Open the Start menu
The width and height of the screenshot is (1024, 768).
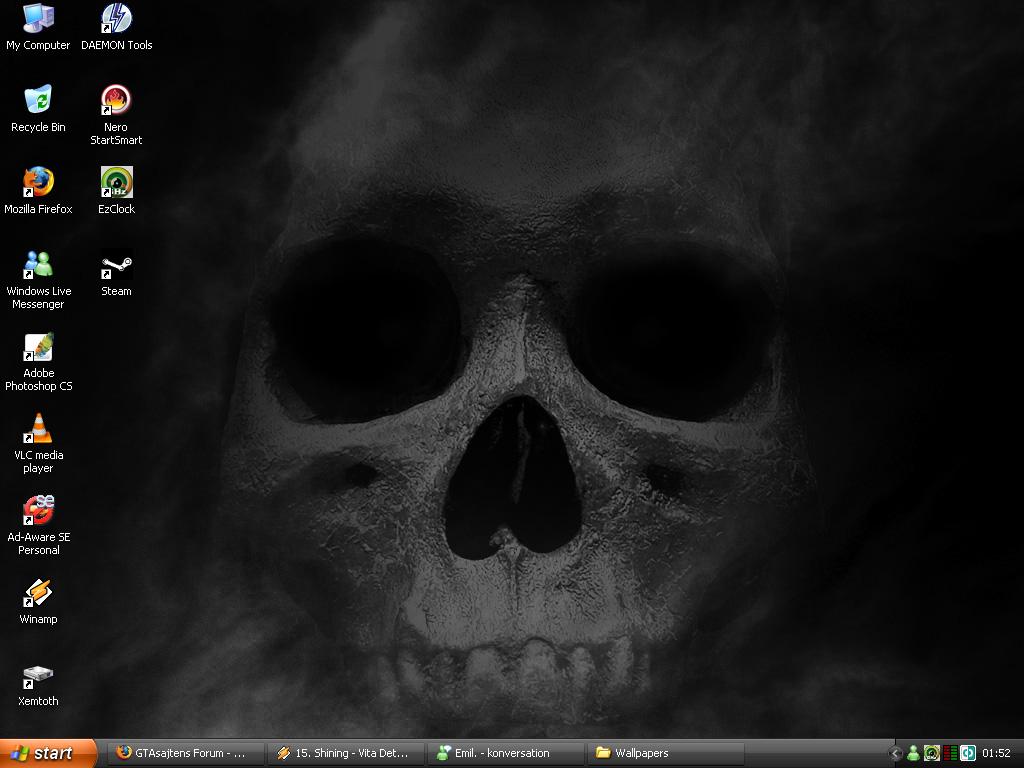48,753
